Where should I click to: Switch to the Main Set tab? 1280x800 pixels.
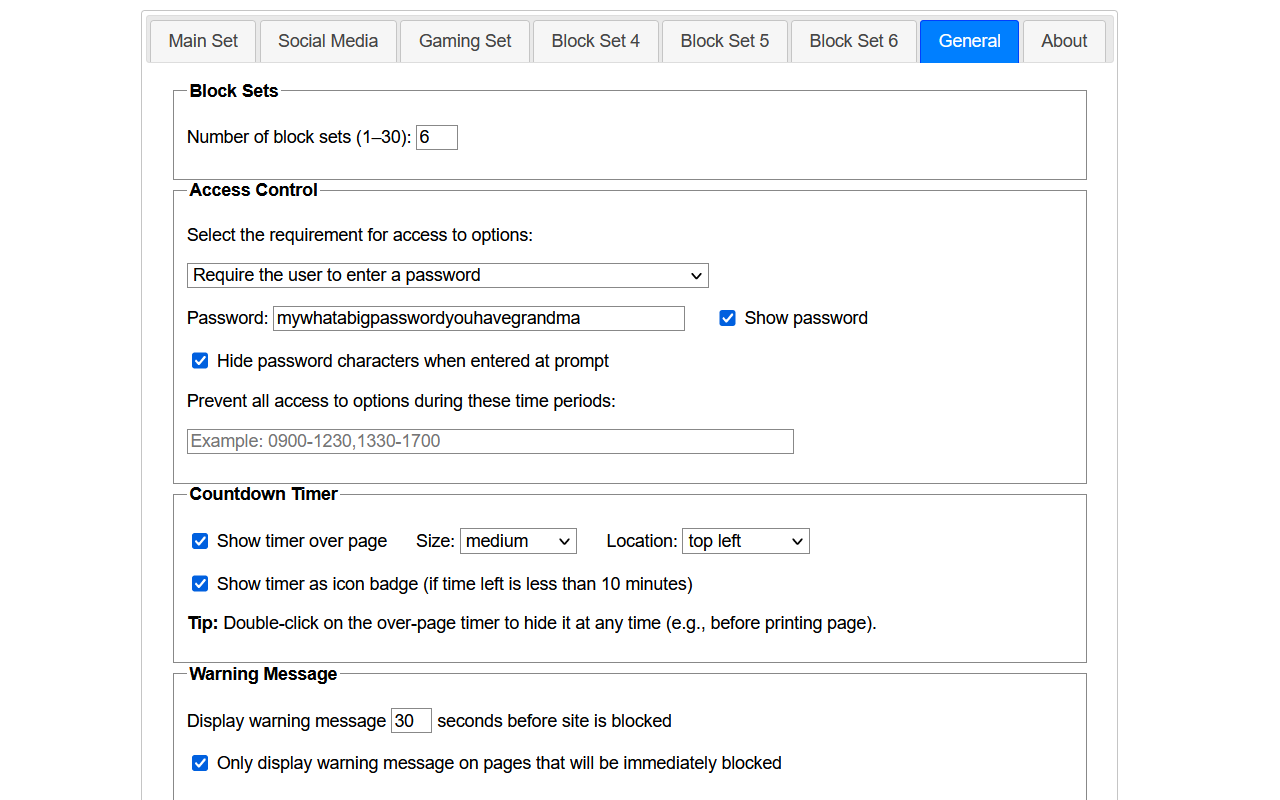203,41
